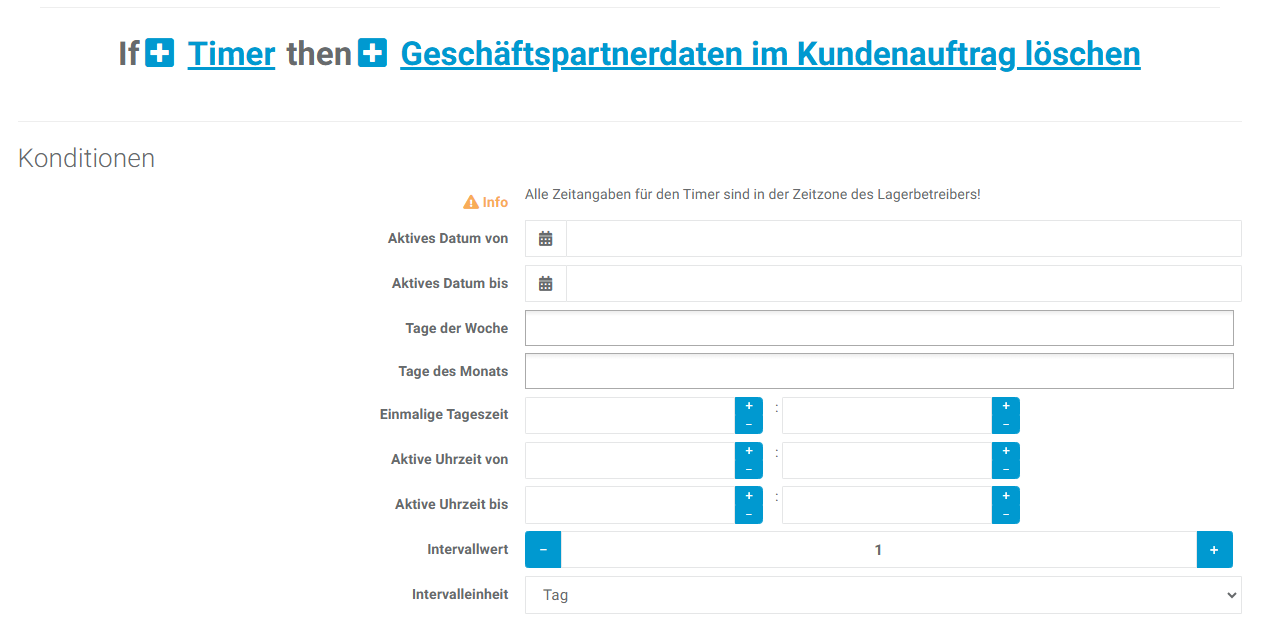Image resolution: width=1265 pixels, height=635 pixels.
Task: Increment Aktive Uhrzeit von hour
Action: coord(749,451)
